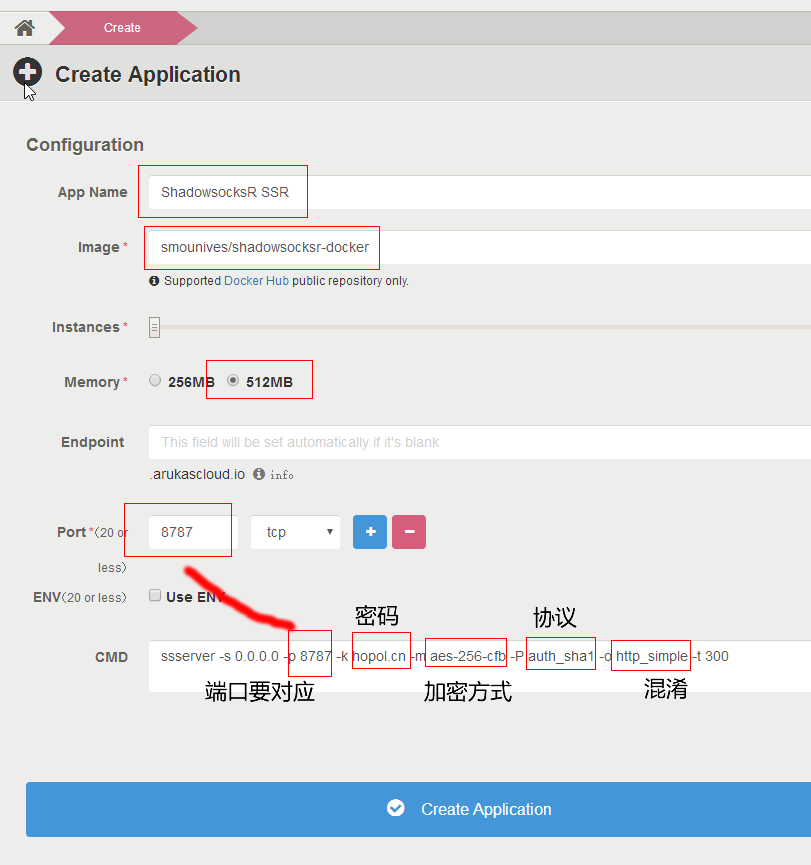Focus the CMD command field
Screen dimensions: 811x865
tap(479, 666)
